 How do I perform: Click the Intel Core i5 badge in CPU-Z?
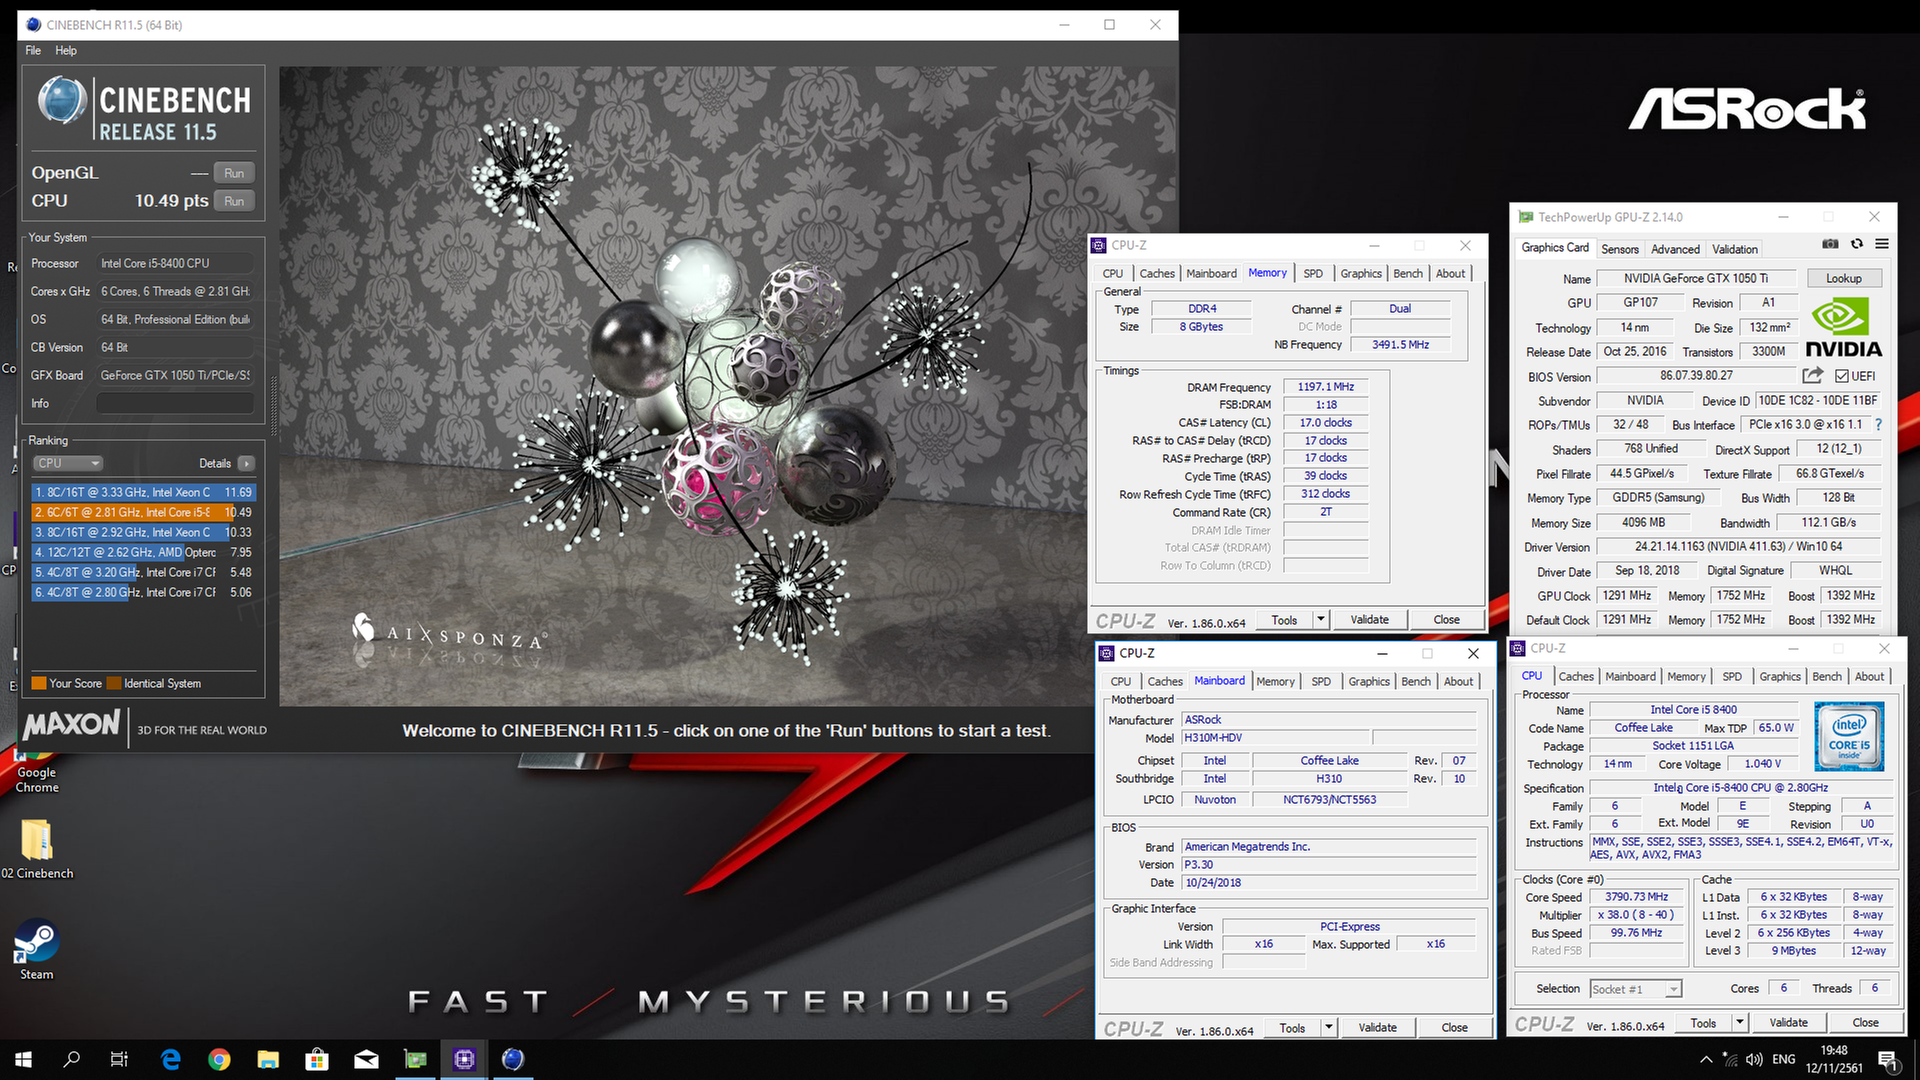pos(1849,736)
